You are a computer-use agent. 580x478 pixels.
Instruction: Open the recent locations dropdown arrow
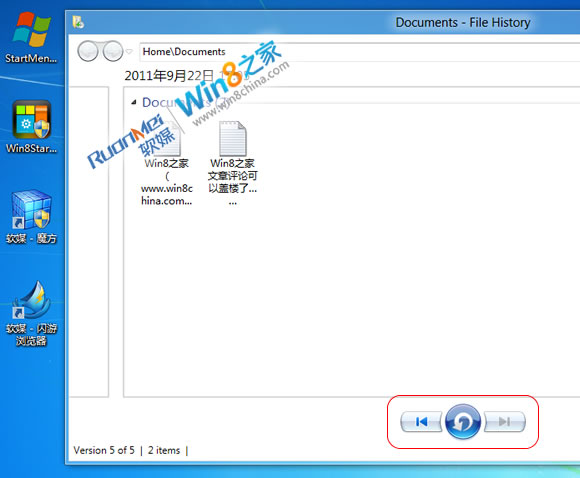129,51
